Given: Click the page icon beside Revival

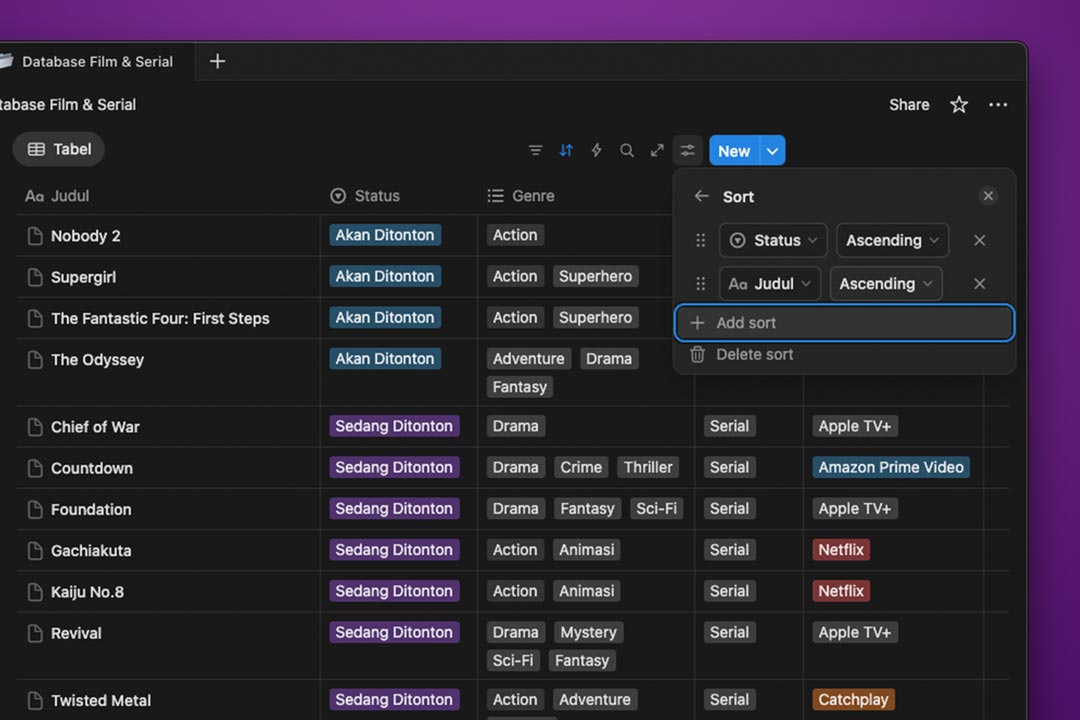Looking at the screenshot, I should point(34,634).
